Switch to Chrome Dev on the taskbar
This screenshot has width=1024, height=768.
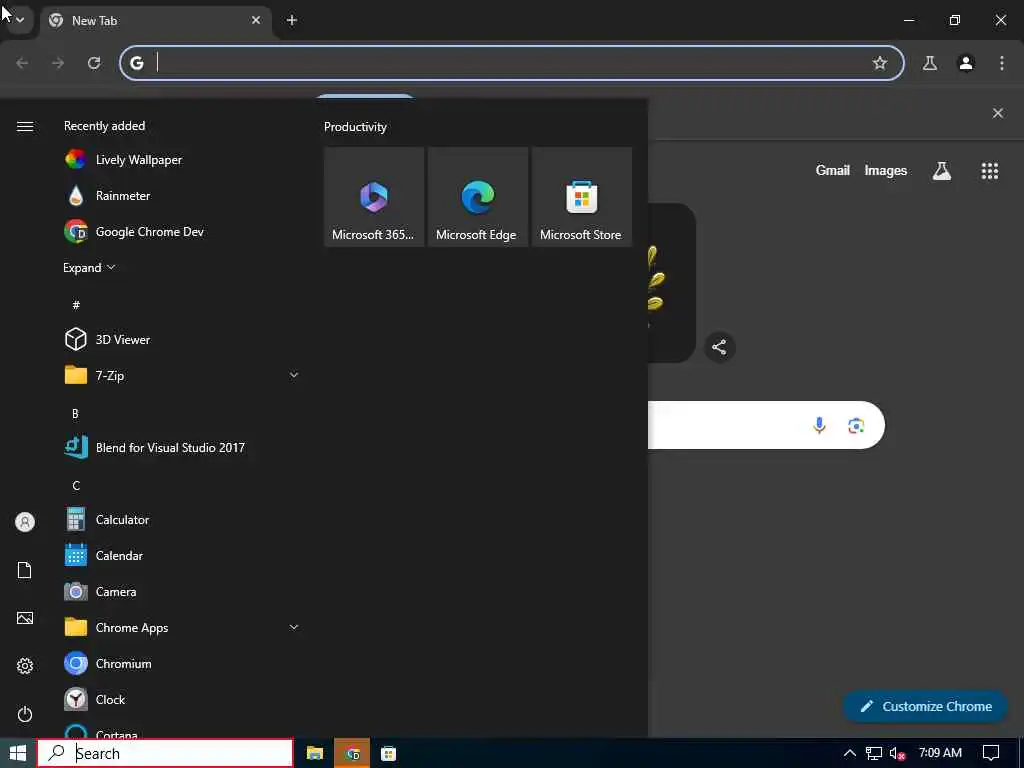[x=352, y=753]
